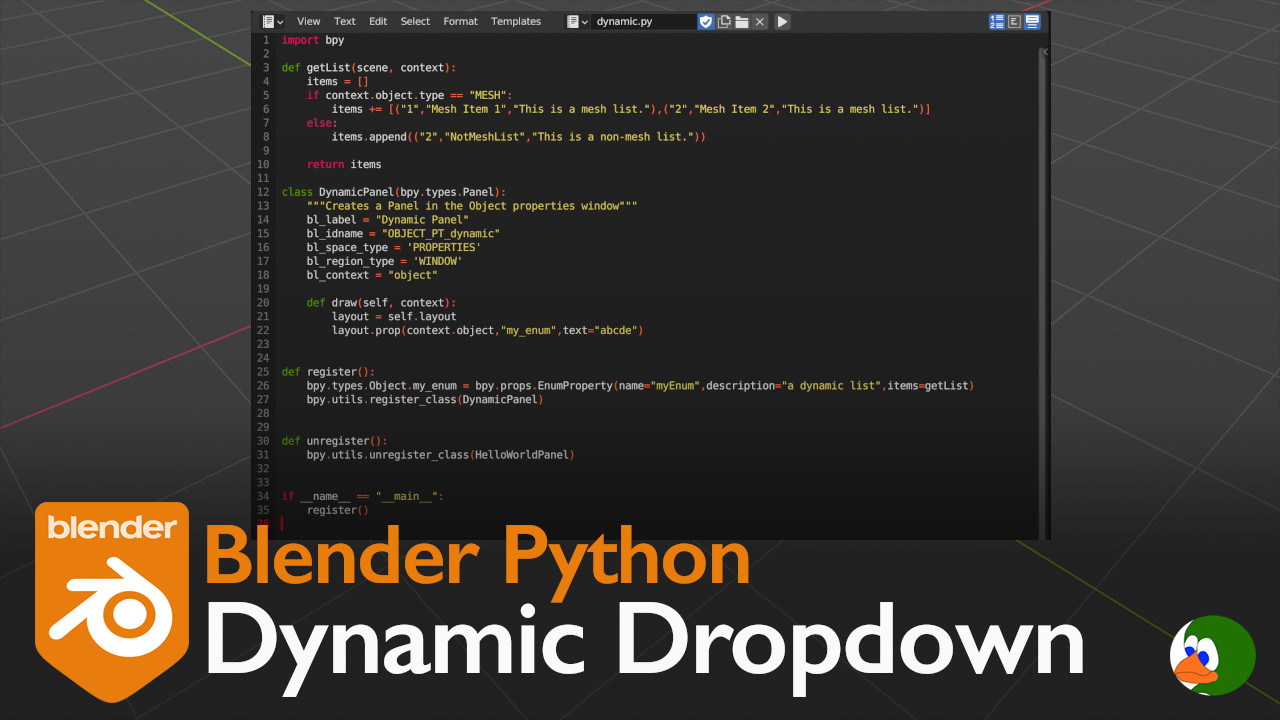Expand the sidebar using the small arrow
Viewport: 1280px width, 720px height.
[1044, 51]
